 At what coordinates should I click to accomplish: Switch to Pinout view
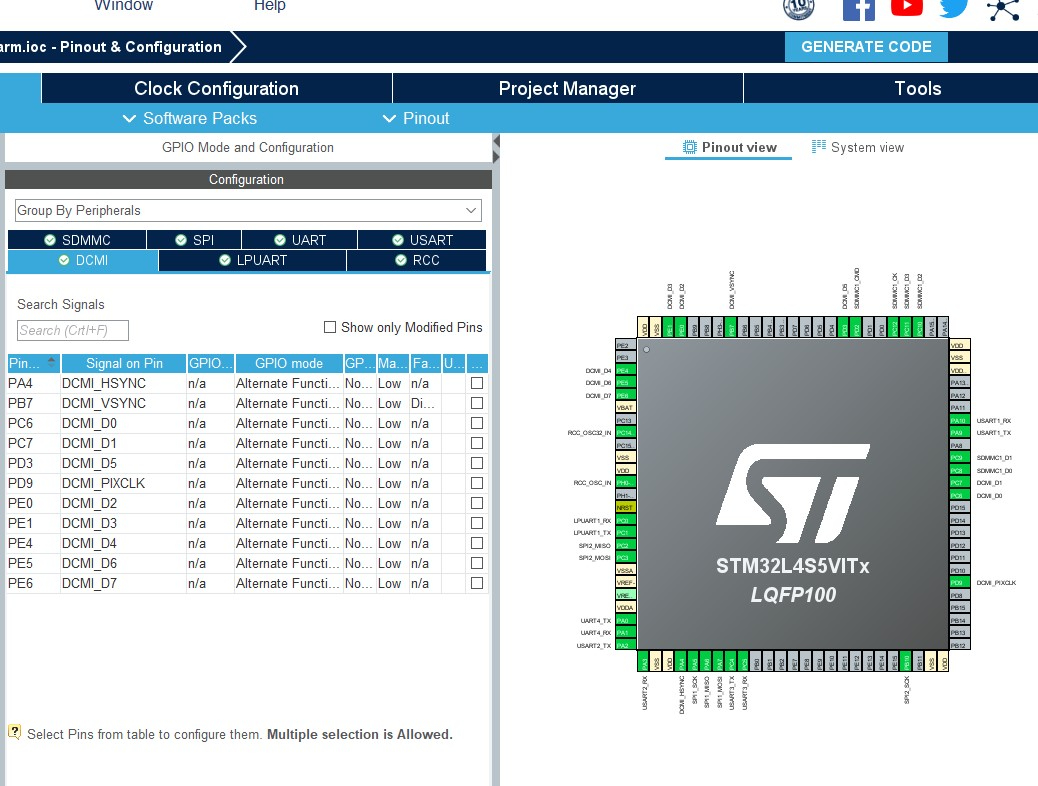729,148
